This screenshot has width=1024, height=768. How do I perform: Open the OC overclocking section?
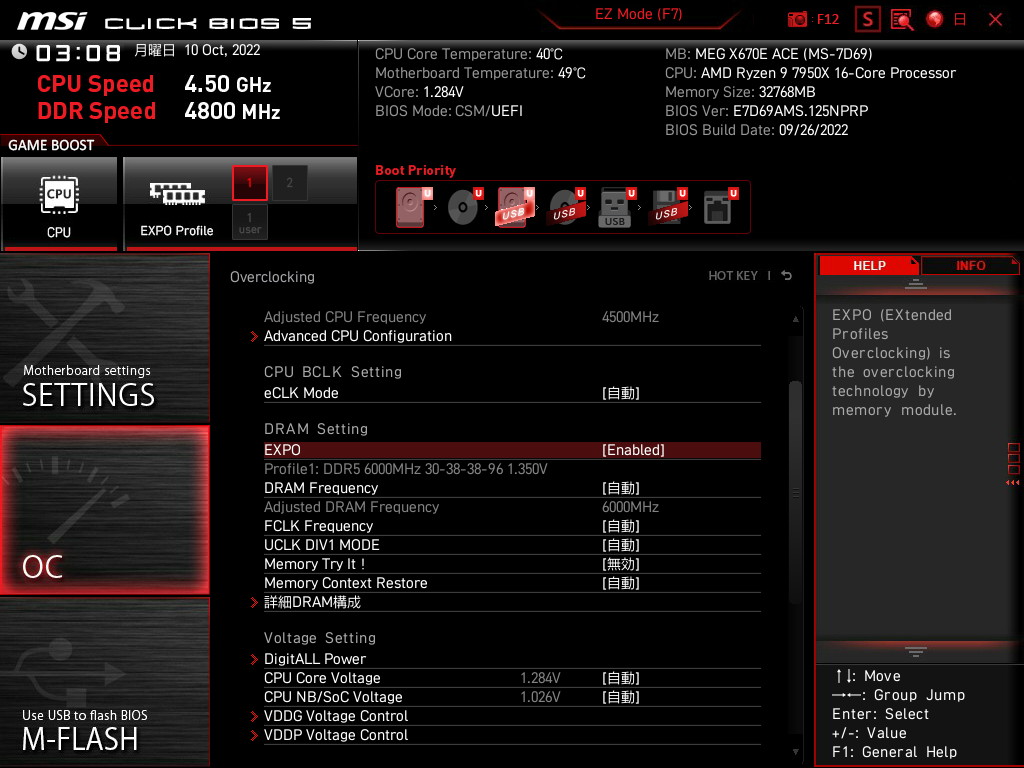[x=104, y=510]
